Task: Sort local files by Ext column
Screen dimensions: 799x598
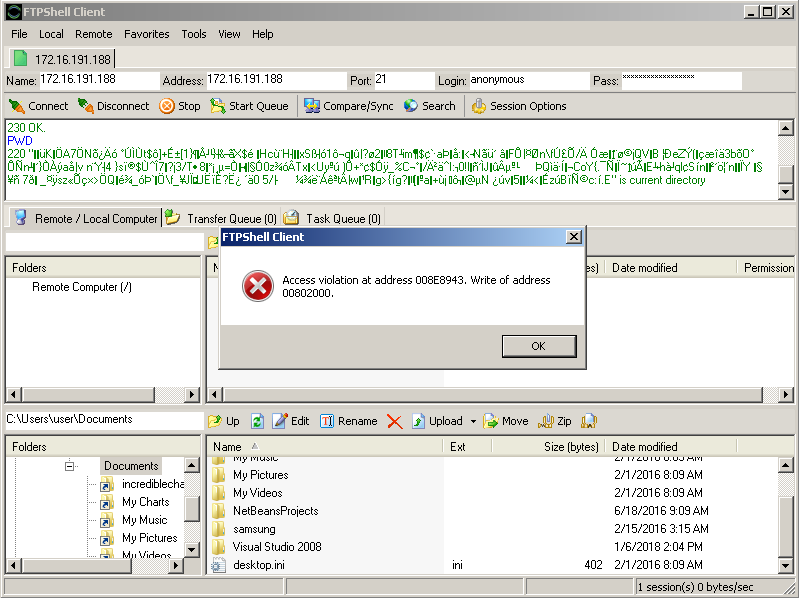Action: [x=467, y=447]
